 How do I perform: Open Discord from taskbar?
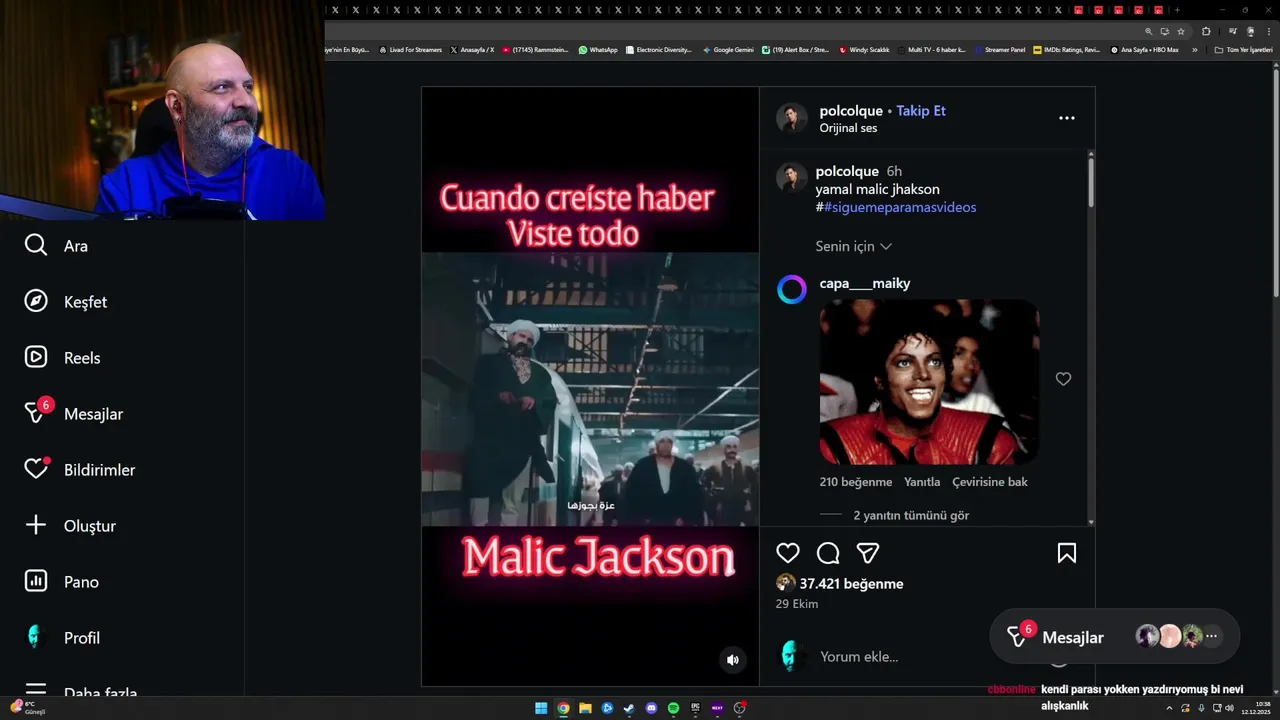click(x=651, y=708)
